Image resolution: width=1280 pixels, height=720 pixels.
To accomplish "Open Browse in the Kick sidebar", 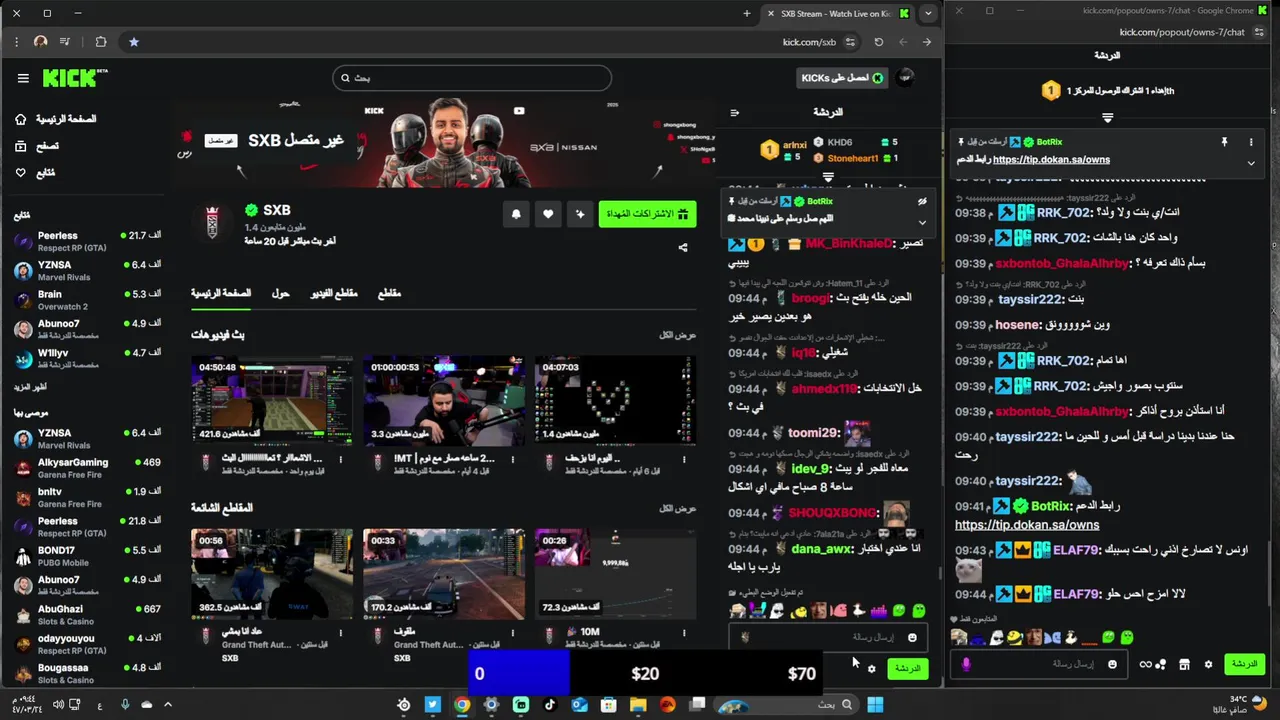I will pos(37,146).
